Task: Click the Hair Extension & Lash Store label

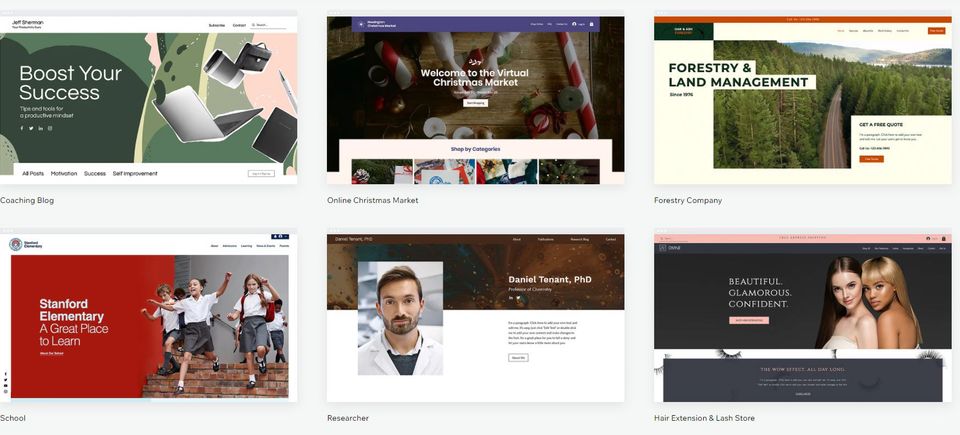Action: pyautogui.click(x=704, y=418)
